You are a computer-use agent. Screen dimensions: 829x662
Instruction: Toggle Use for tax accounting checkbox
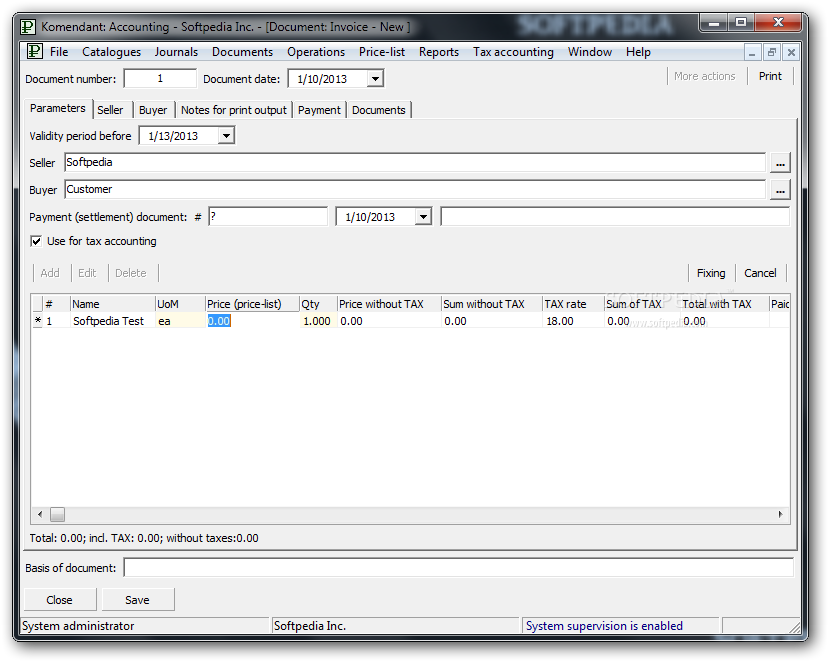click(36, 241)
